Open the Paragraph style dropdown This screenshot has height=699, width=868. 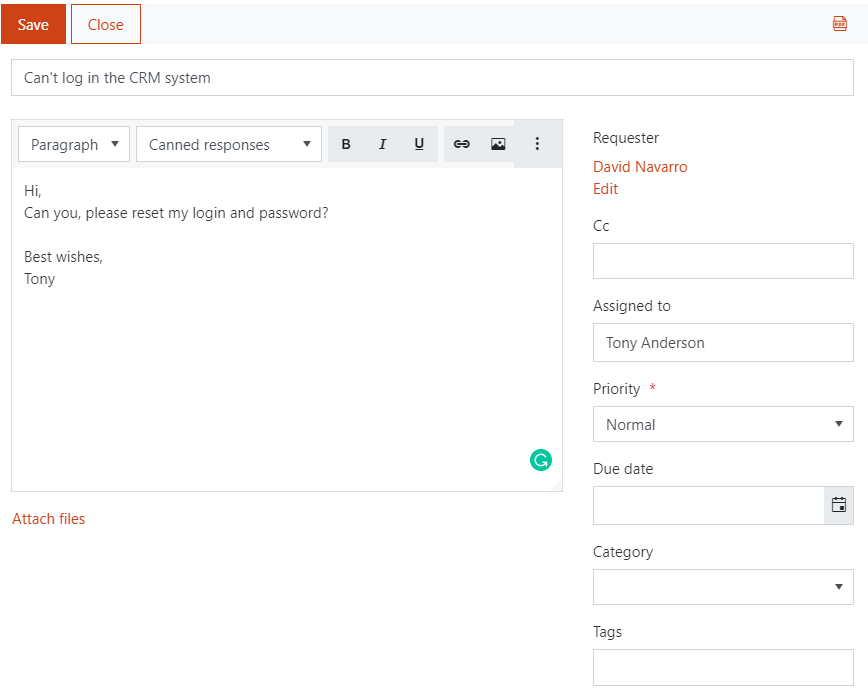click(74, 144)
